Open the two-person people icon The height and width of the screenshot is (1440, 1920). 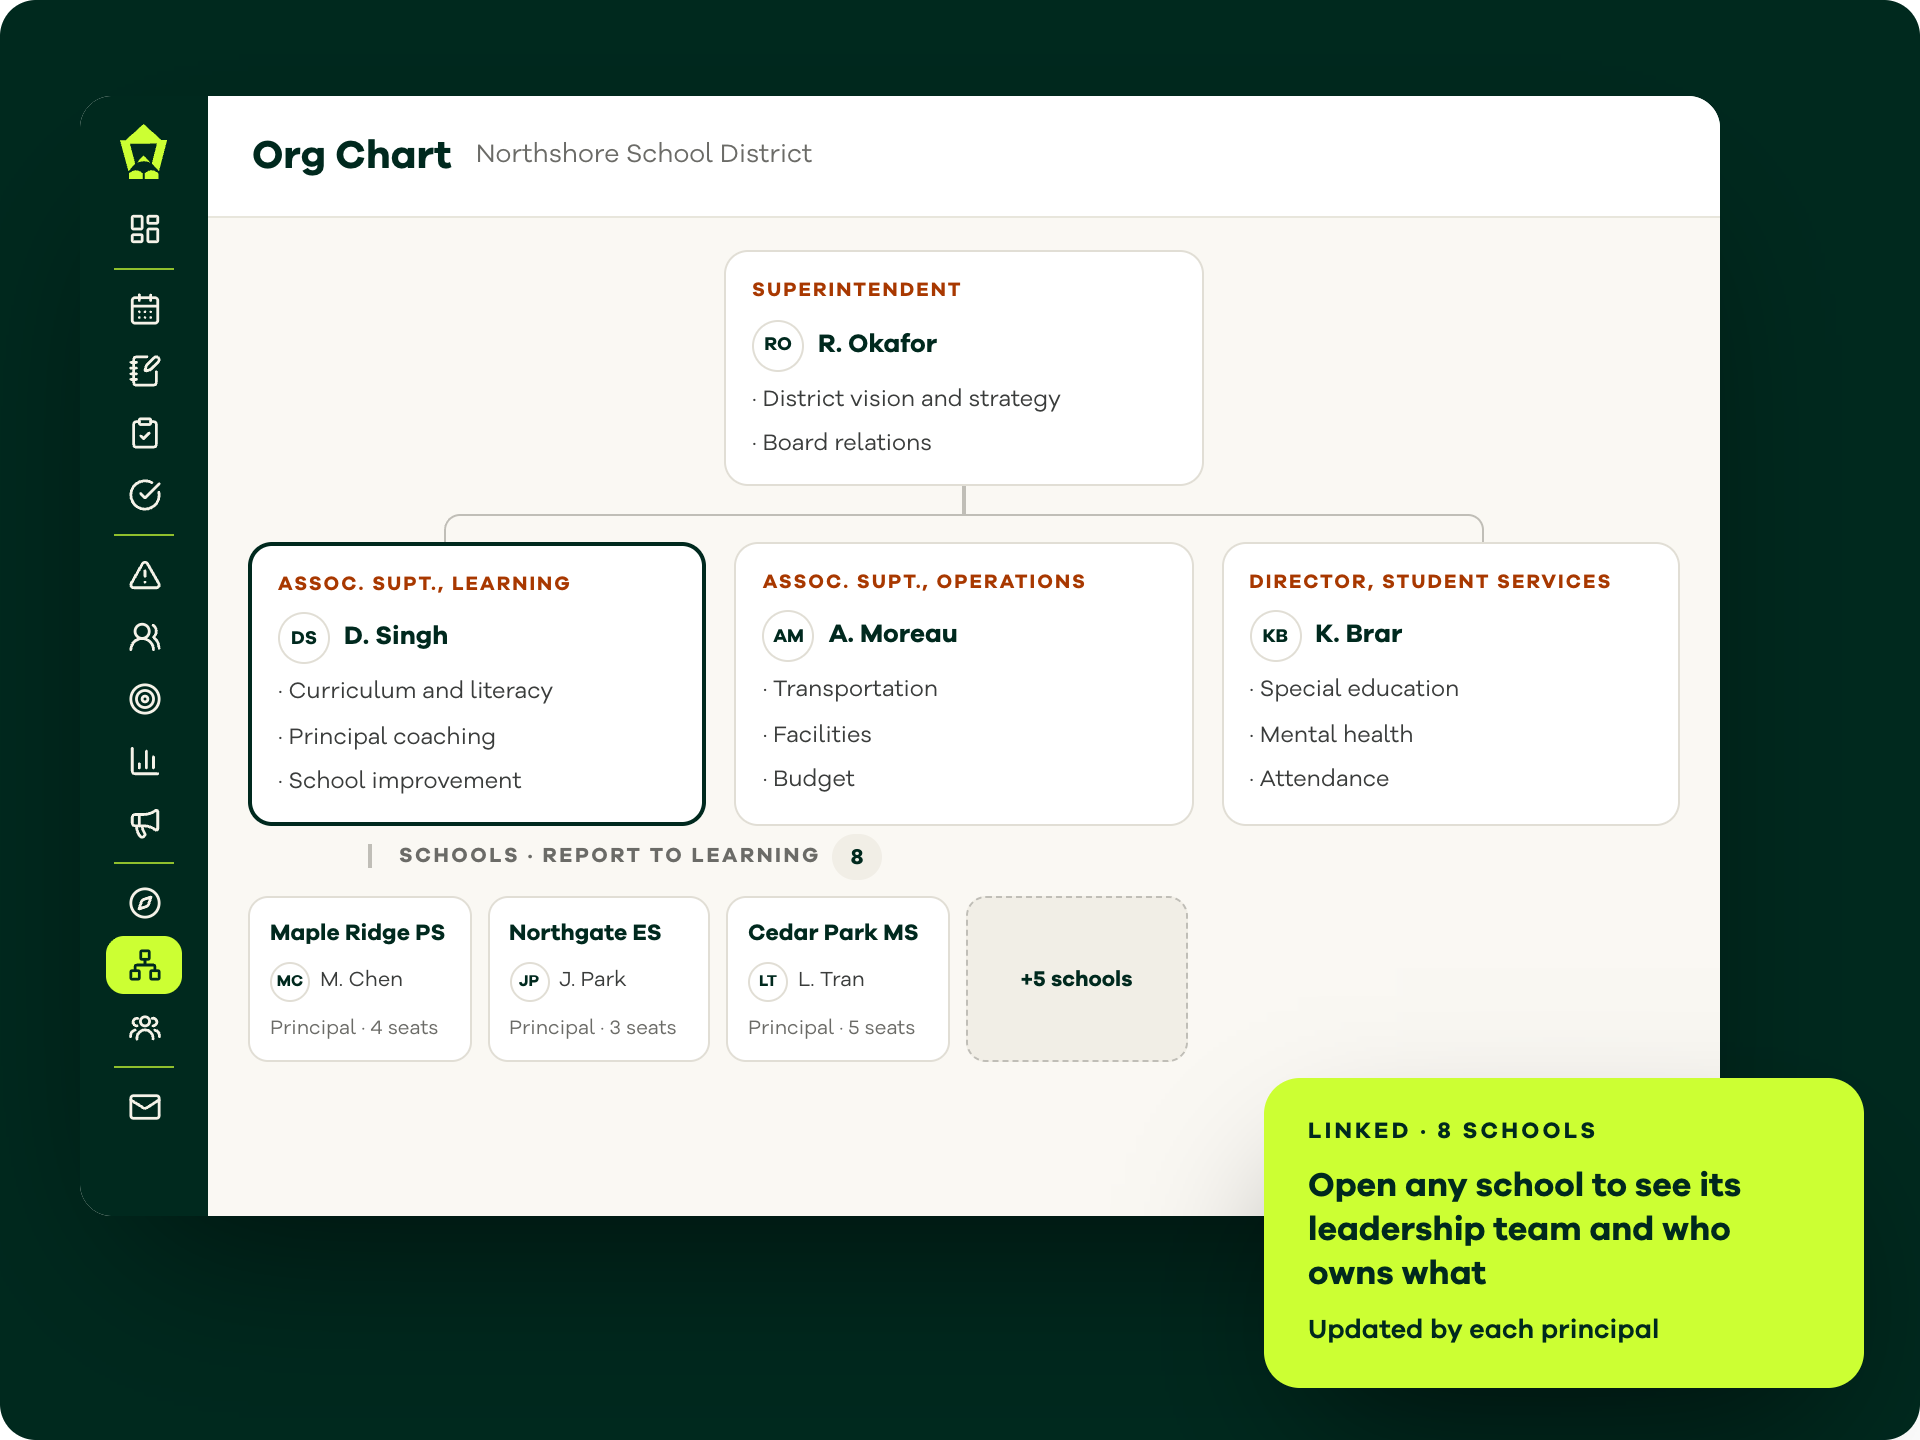[145, 637]
